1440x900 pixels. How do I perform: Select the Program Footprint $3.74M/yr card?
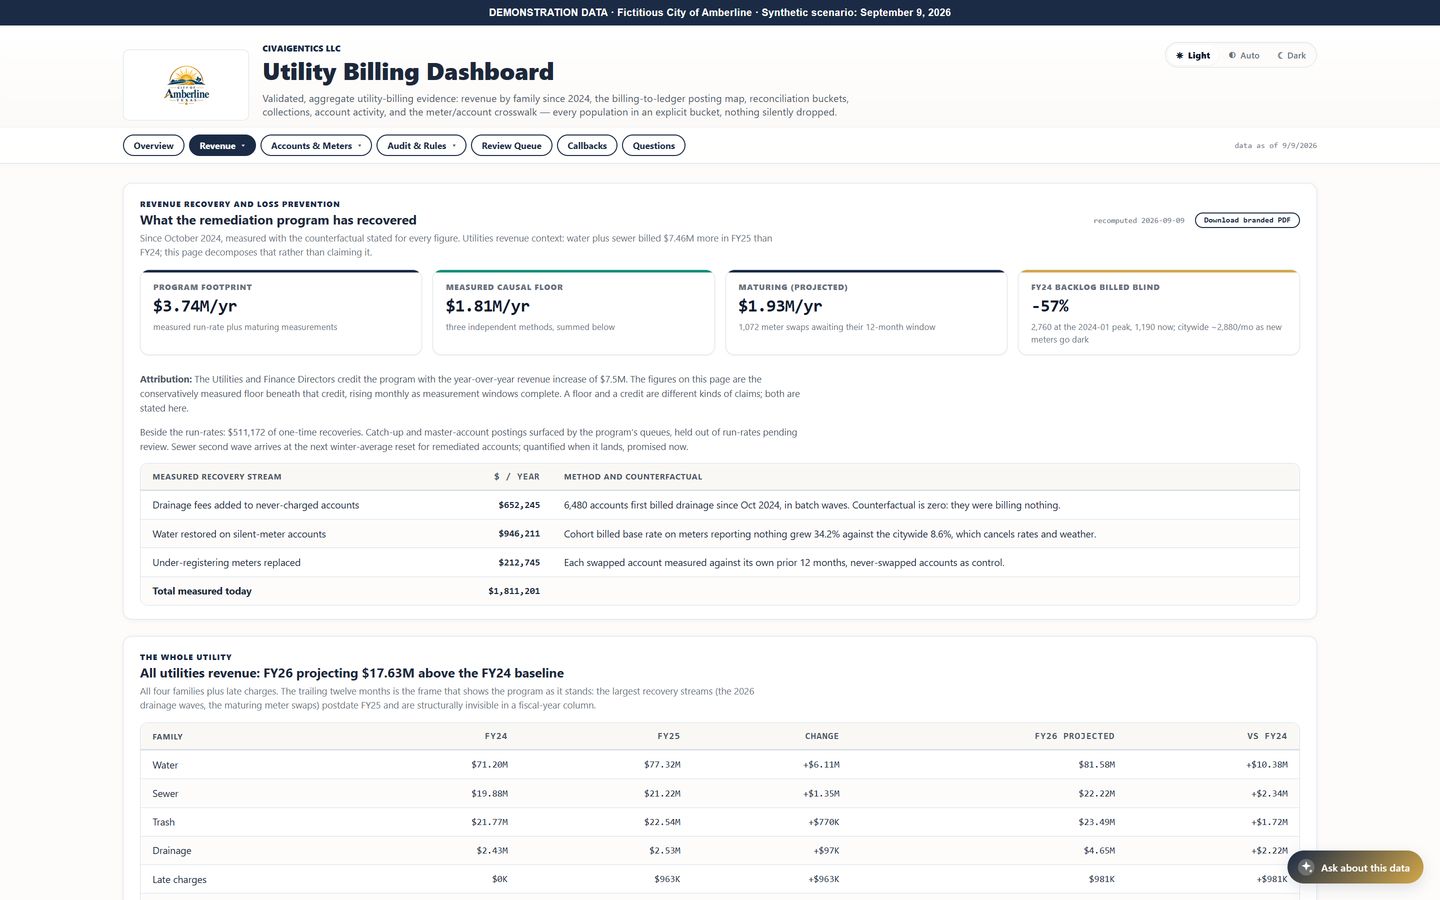281,312
